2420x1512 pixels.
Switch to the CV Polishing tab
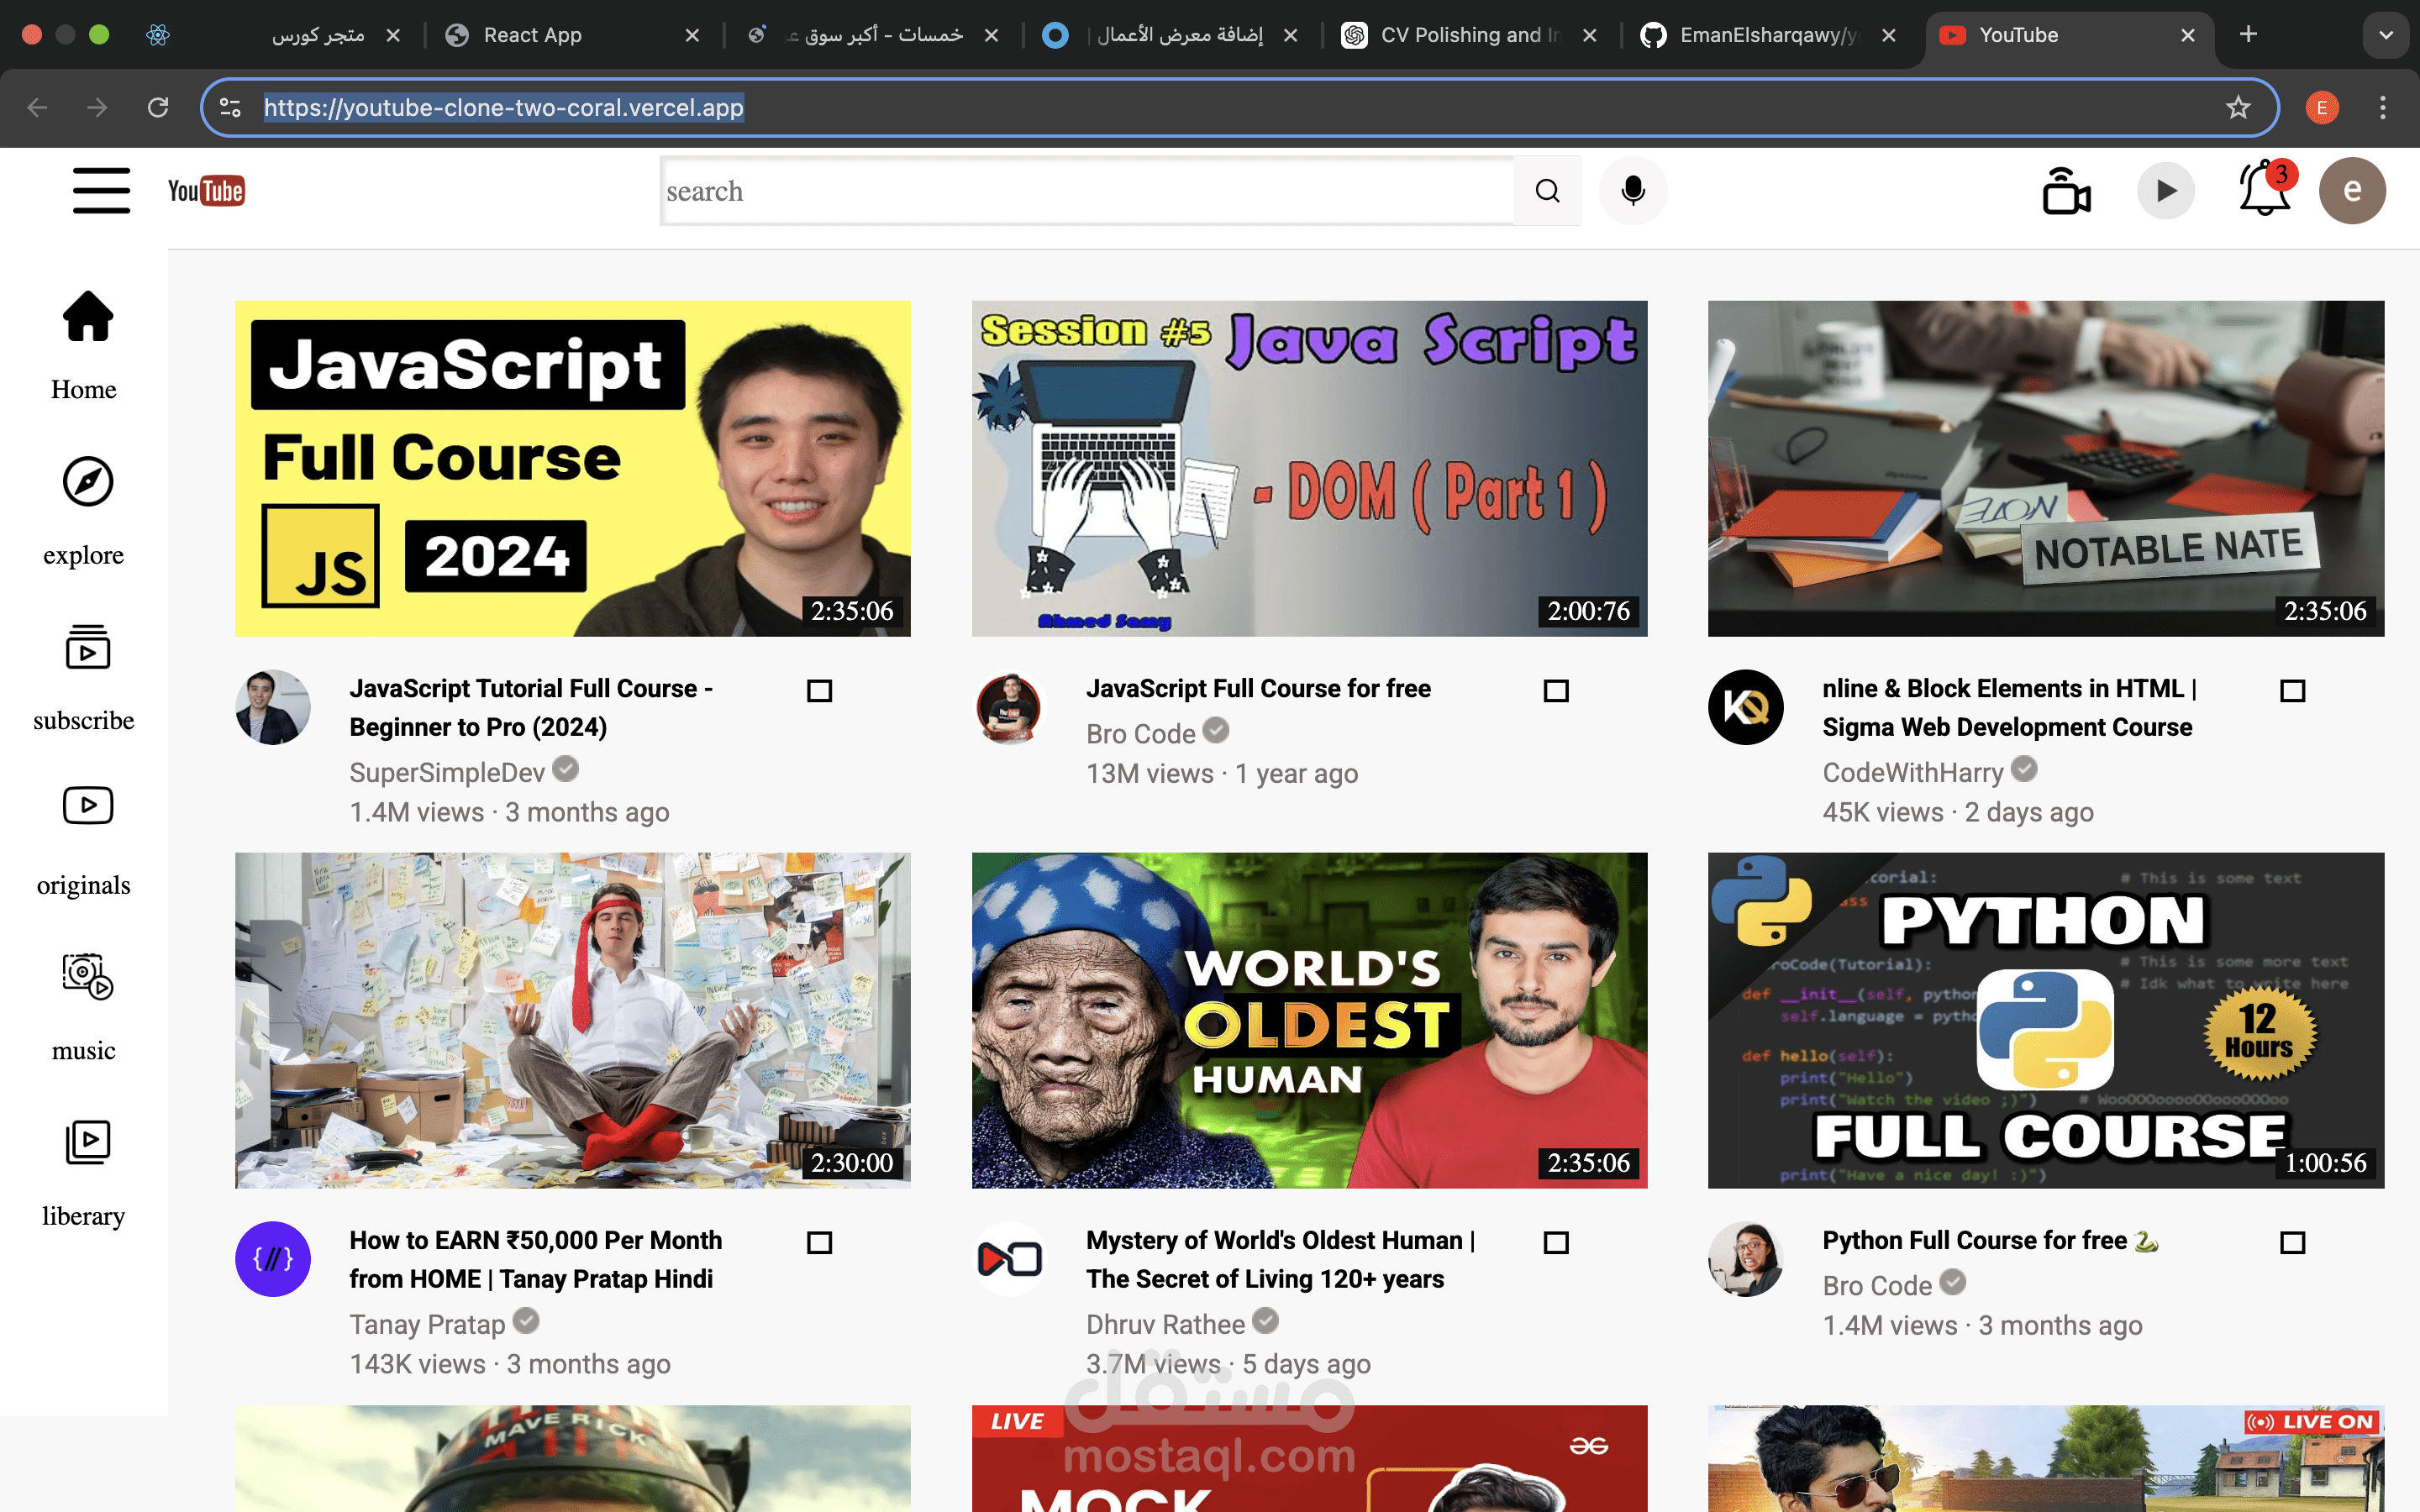[x=1470, y=35]
